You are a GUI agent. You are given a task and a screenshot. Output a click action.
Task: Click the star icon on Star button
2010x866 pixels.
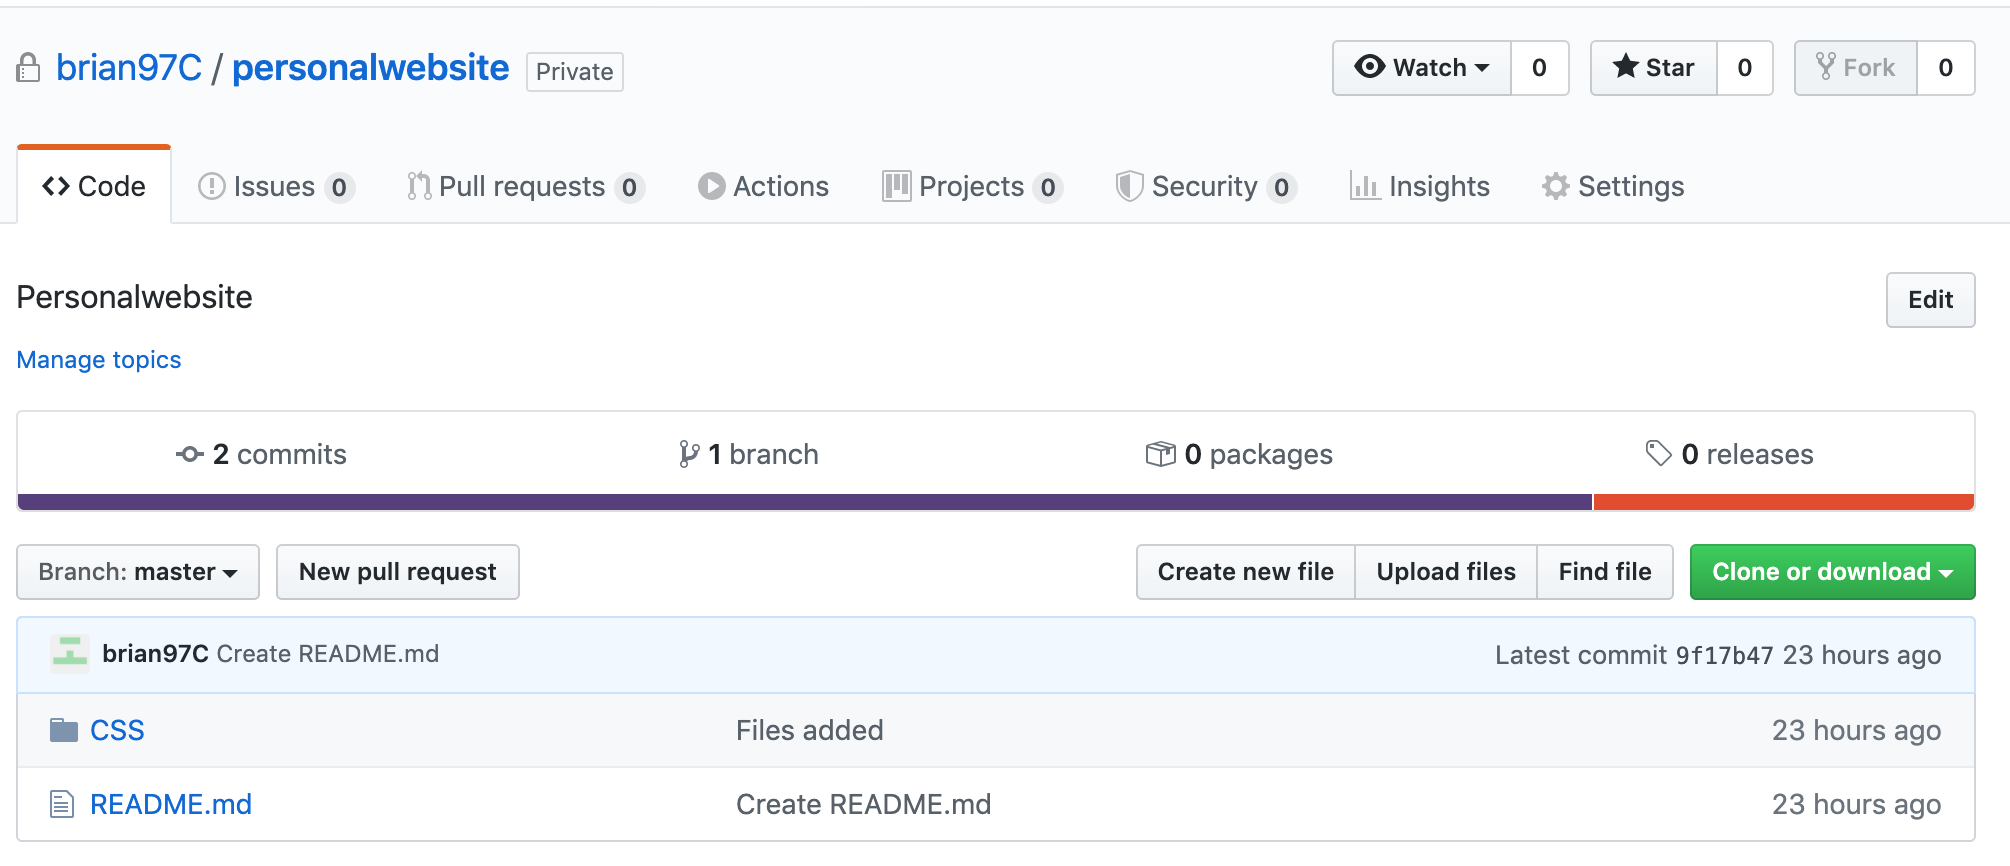coord(1625,67)
